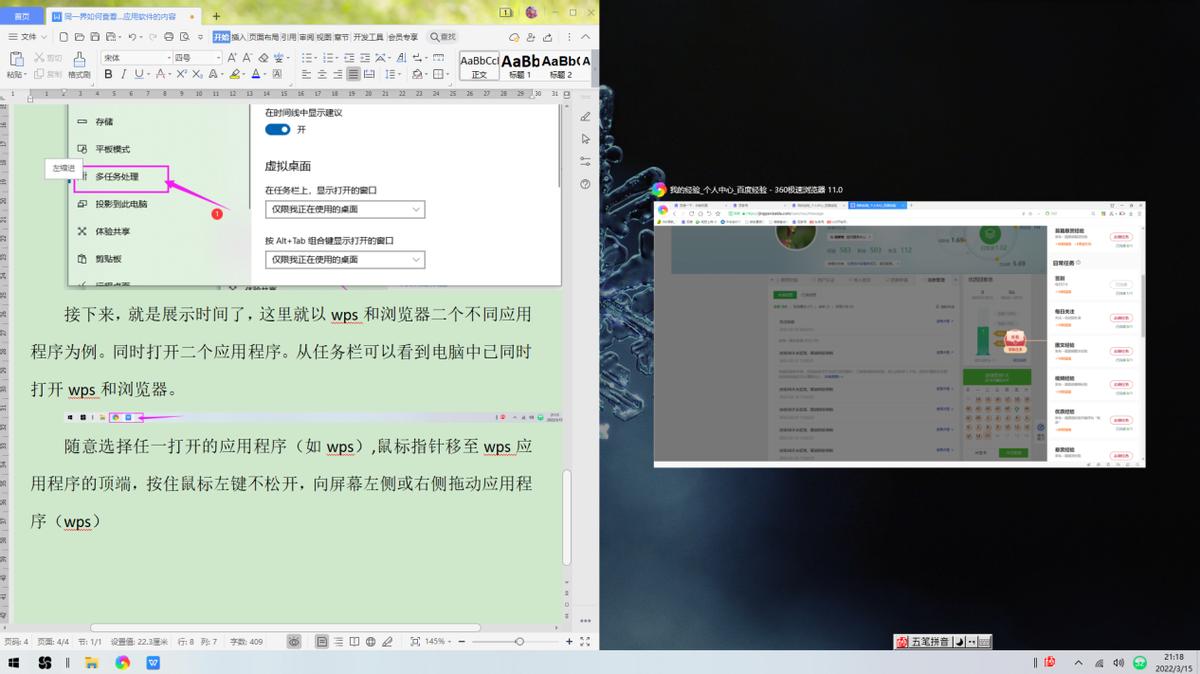This screenshot has height=674, width=1200.
Task: Click the Save icon in WPS toolbar
Action: (95, 36)
